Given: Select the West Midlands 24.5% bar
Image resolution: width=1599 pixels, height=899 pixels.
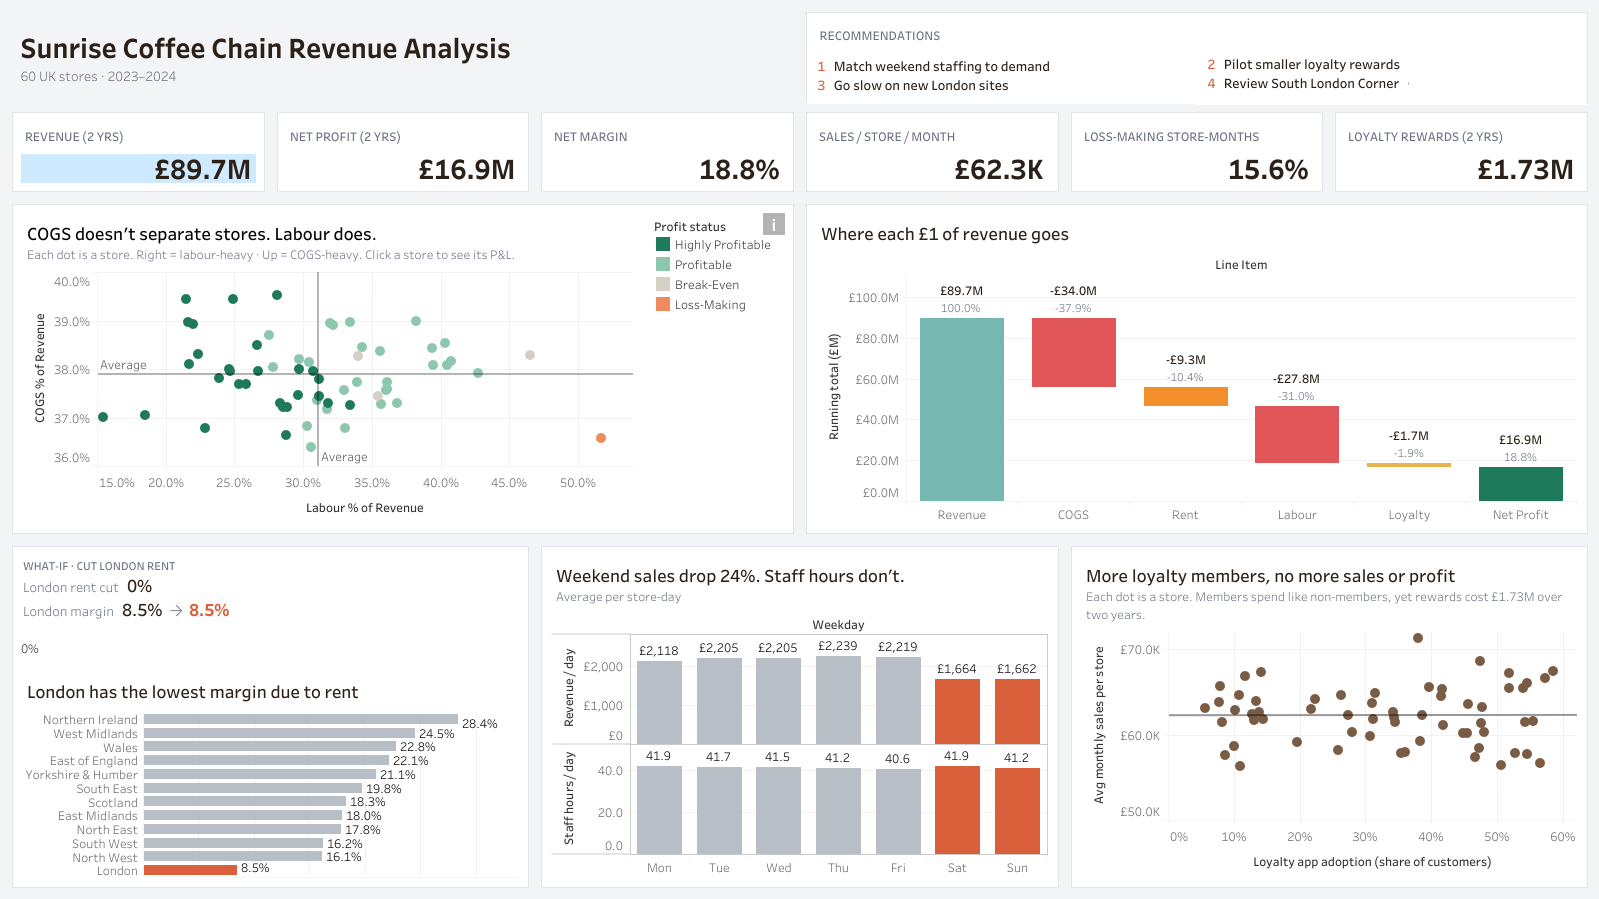Looking at the screenshot, I should pyautogui.click(x=279, y=733).
